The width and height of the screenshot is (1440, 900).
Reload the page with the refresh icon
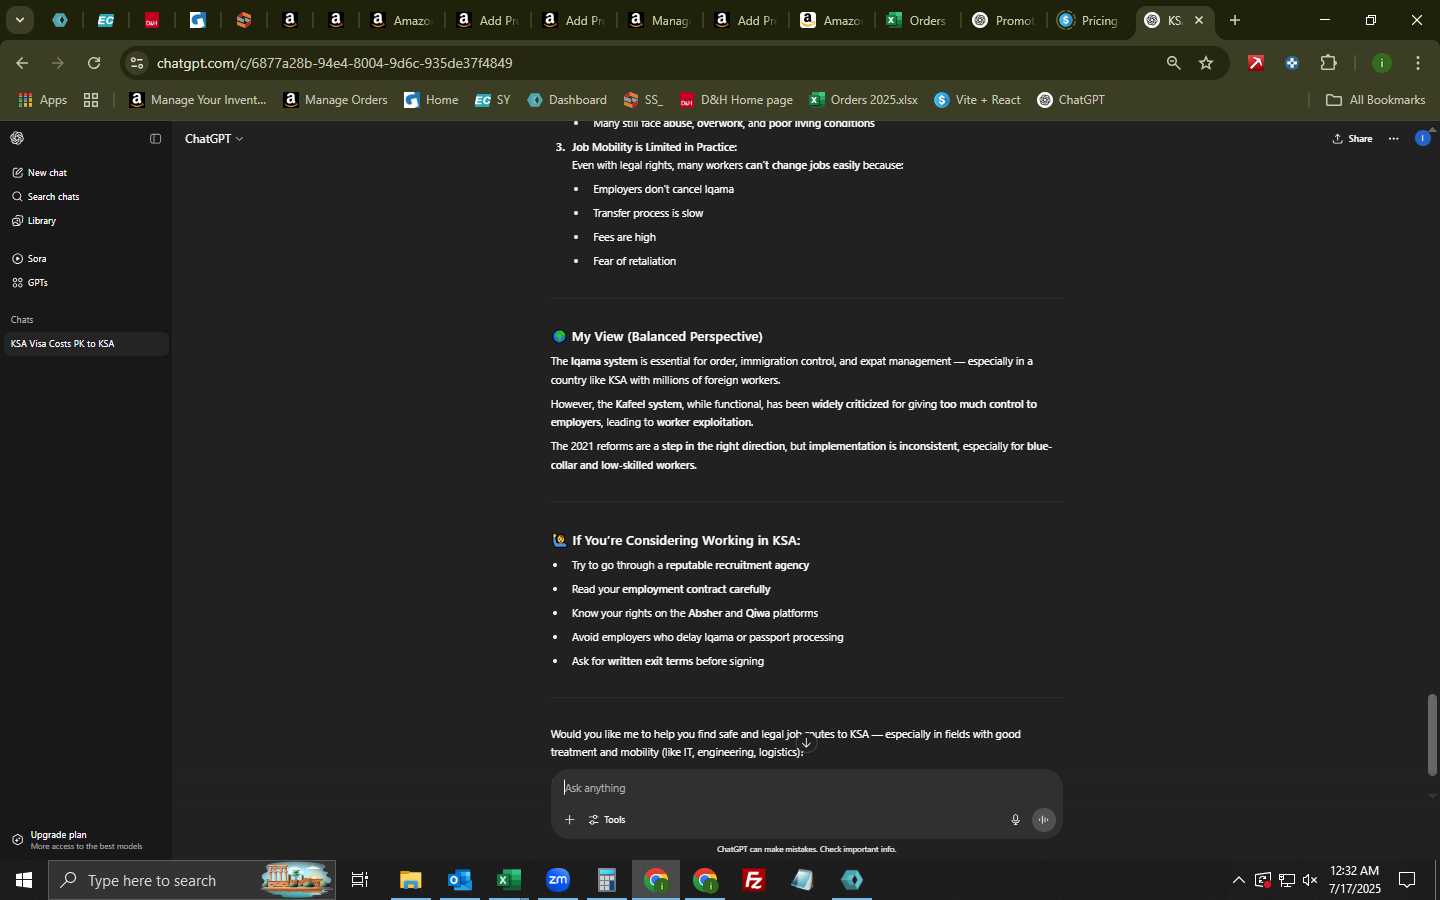tap(93, 63)
